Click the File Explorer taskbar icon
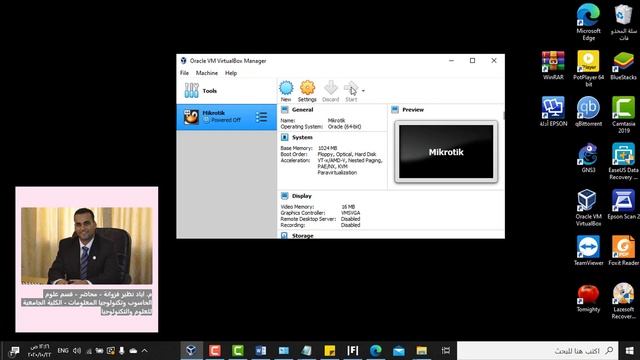The height and width of the screenshot is (360, 640). pyautogui.click(x=422, y=350)
